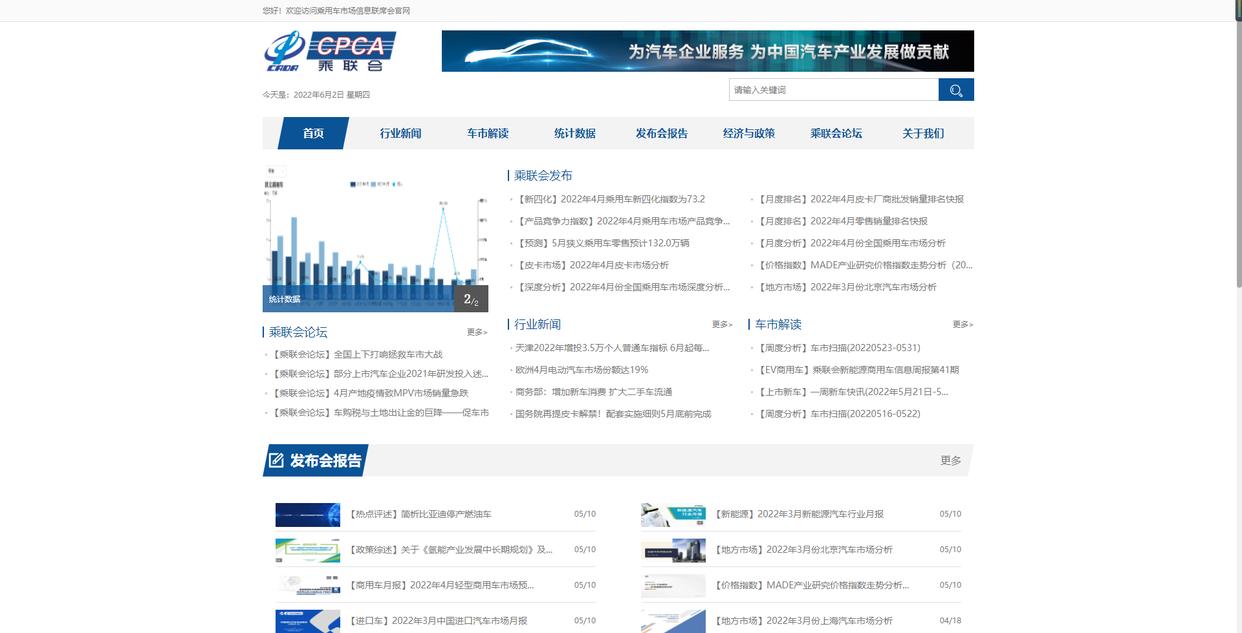Click the 发布会报告 section header icon
Viewport: 1242px width, 633px height.
[x=274, y=458]
